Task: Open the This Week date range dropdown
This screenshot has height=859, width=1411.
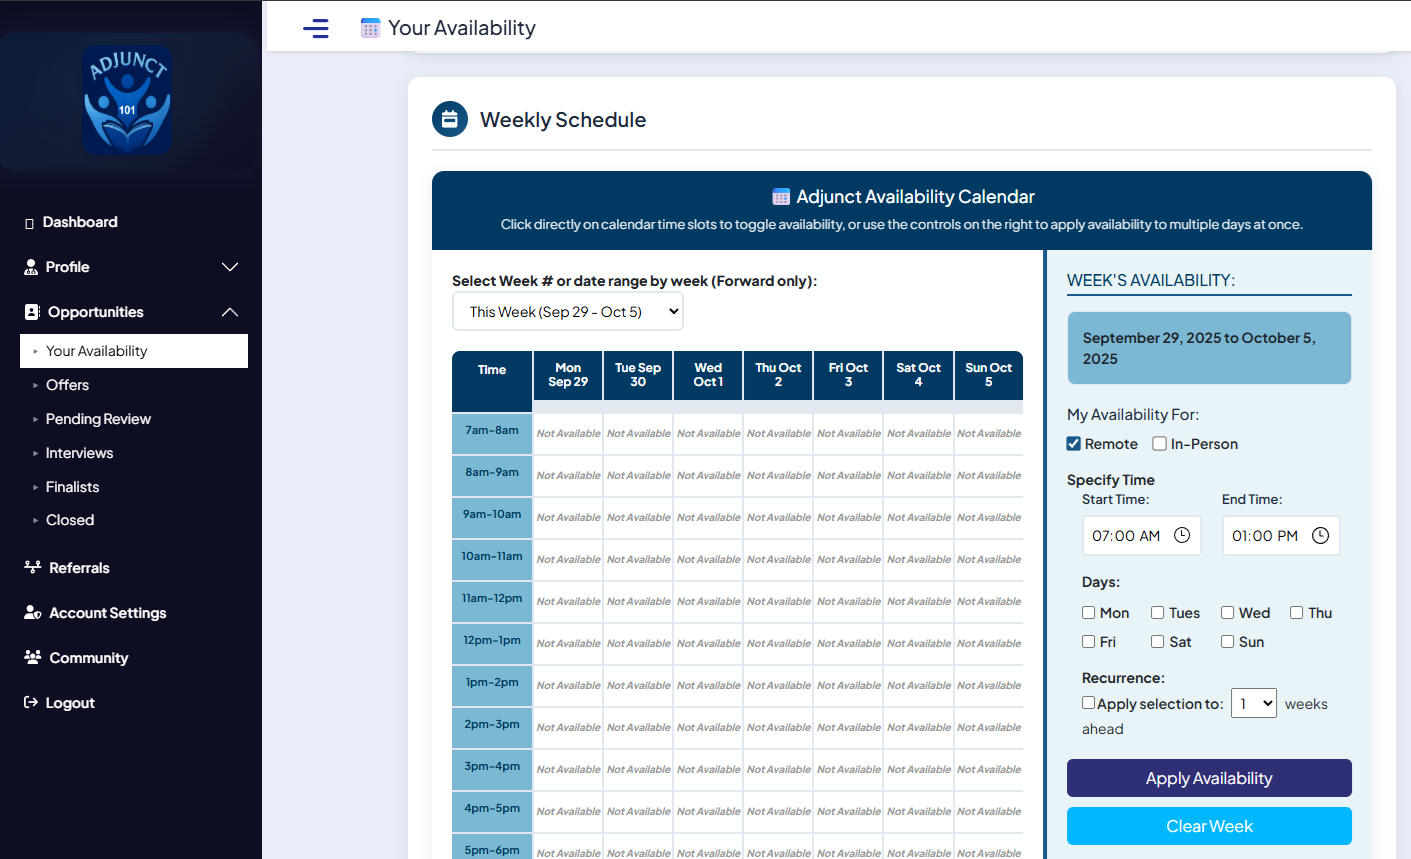Action: pyautogui.click(x=568, y=311)
